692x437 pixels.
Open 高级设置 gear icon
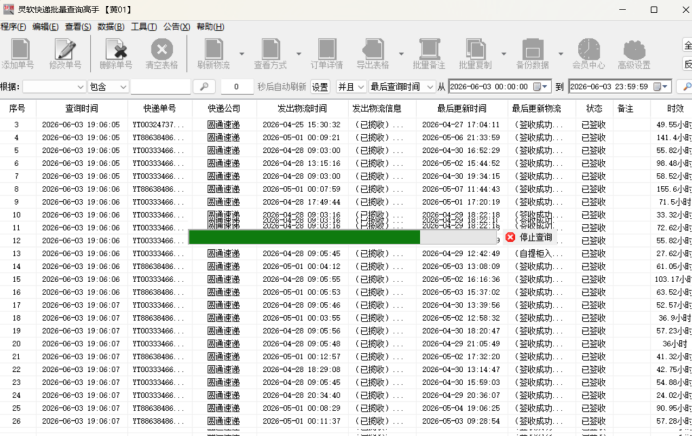pyautogui.click(x=634, y=50)
